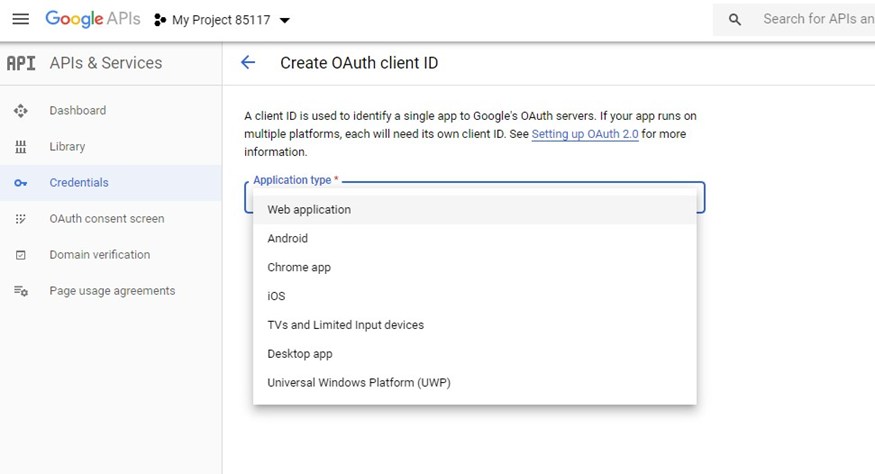The height and width of the screenshot is (474, 875).
Task: Choose TVs and Limited Input devices
Action: pos(346,325)
